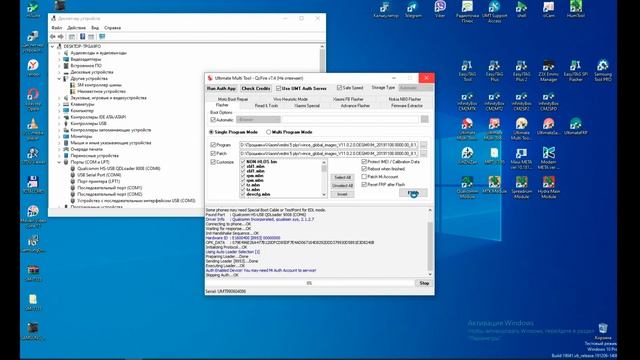Switch to the Moto Boot Repair tab
This screenshot has height=360, width=640.
[233, 99]
